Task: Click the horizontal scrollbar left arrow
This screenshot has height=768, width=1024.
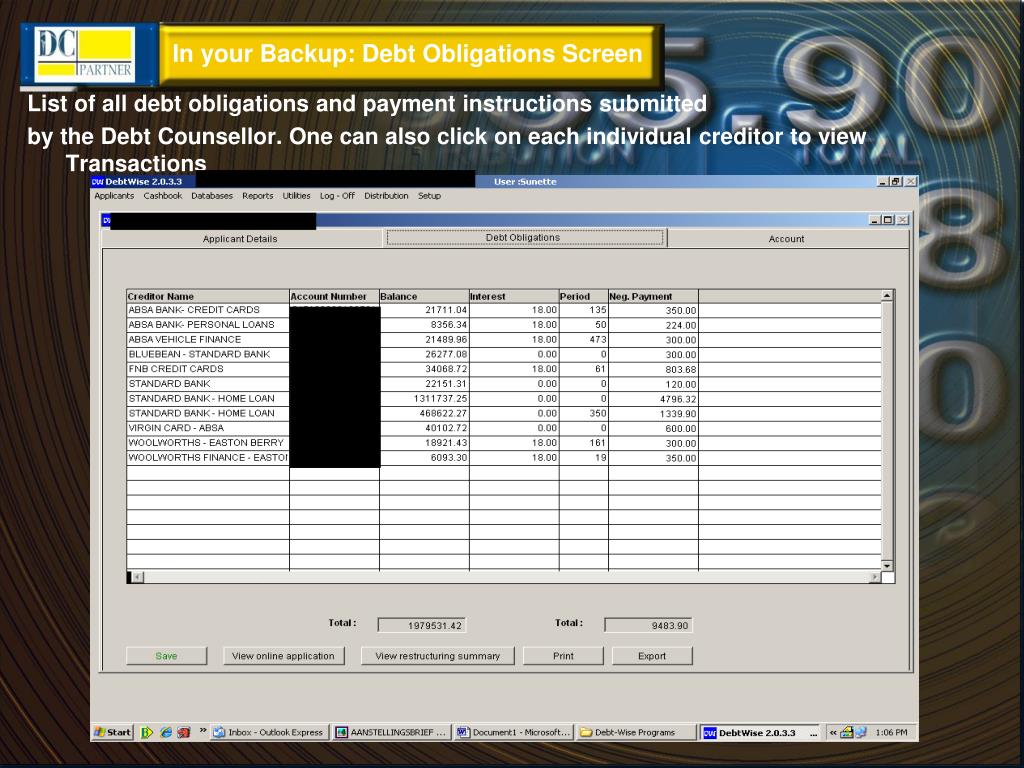Action: click(x=138, y=577)
